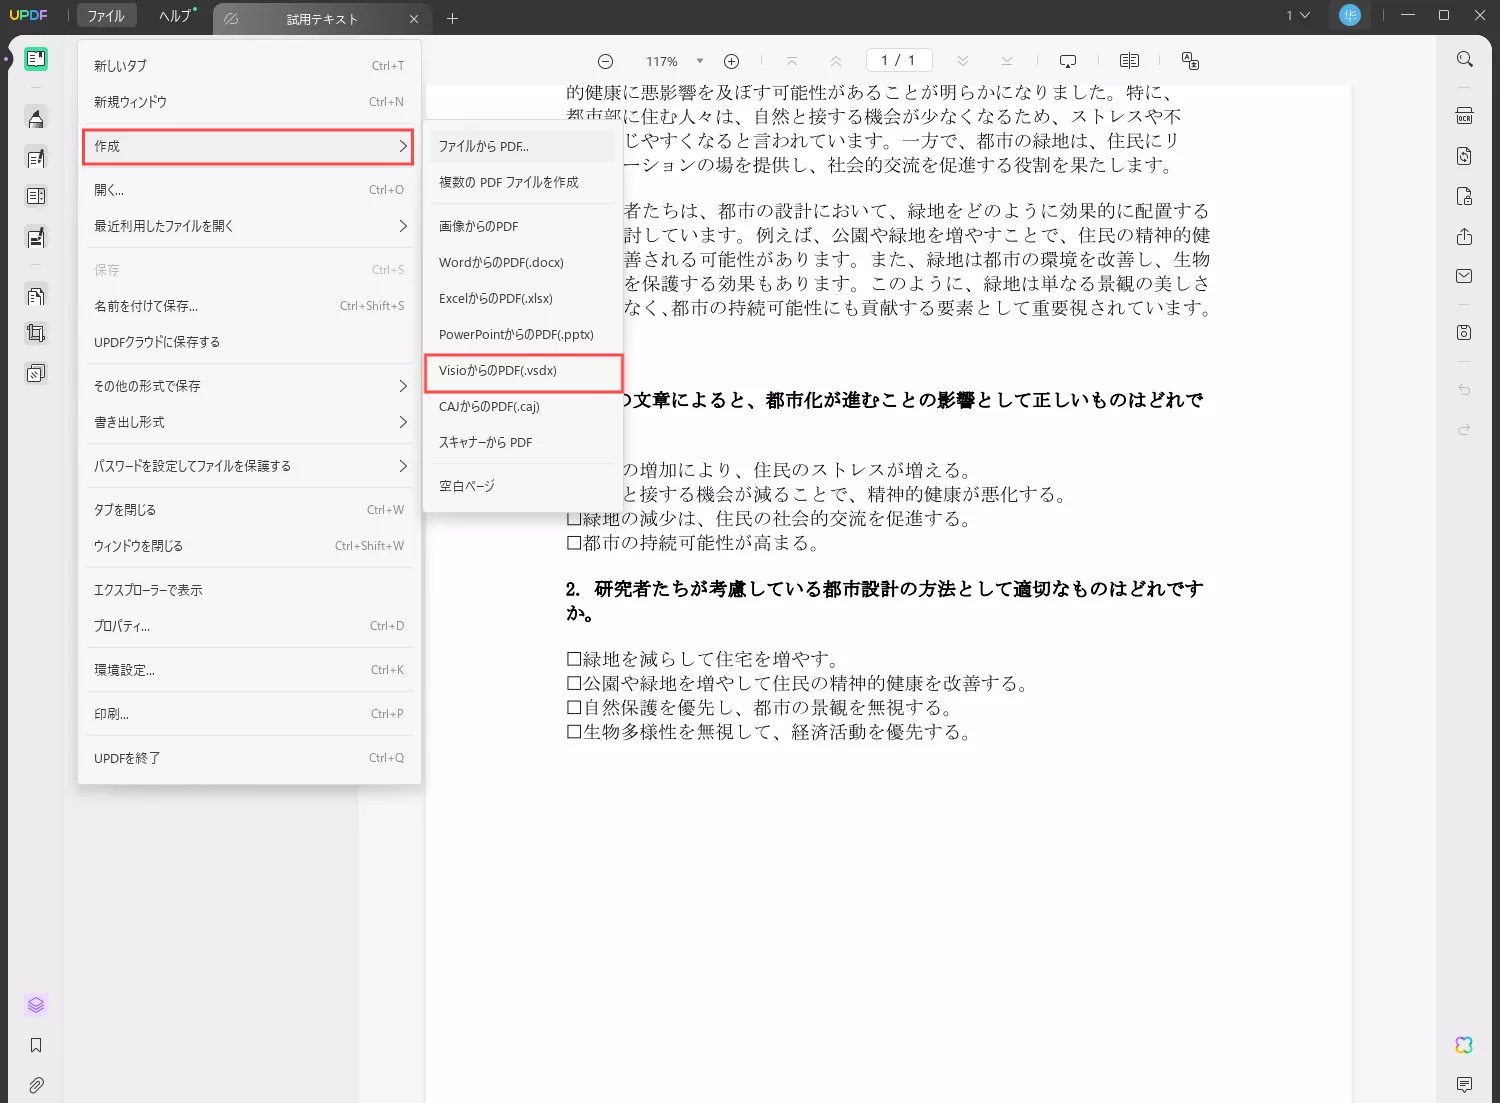Choose PowerPointからのPDF(.pptx)
Image resolution: width=1500 pixels, height=1103 pixels.
coord(523,334)
